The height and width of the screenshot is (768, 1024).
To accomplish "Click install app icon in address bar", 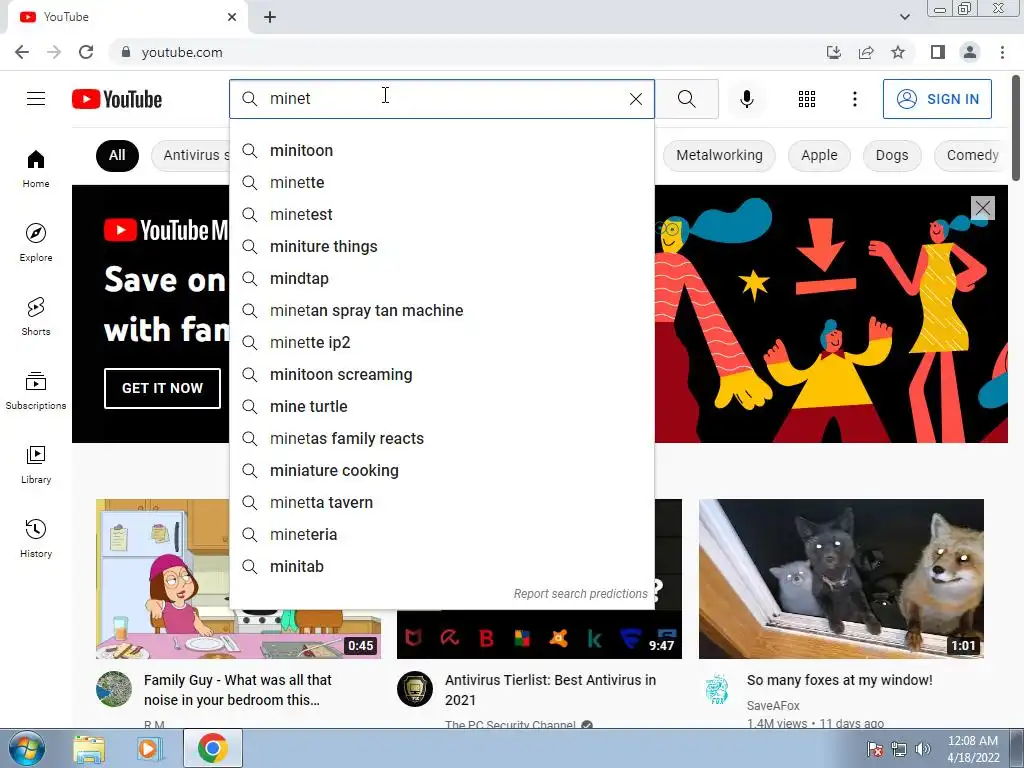I will click(833, 52).
